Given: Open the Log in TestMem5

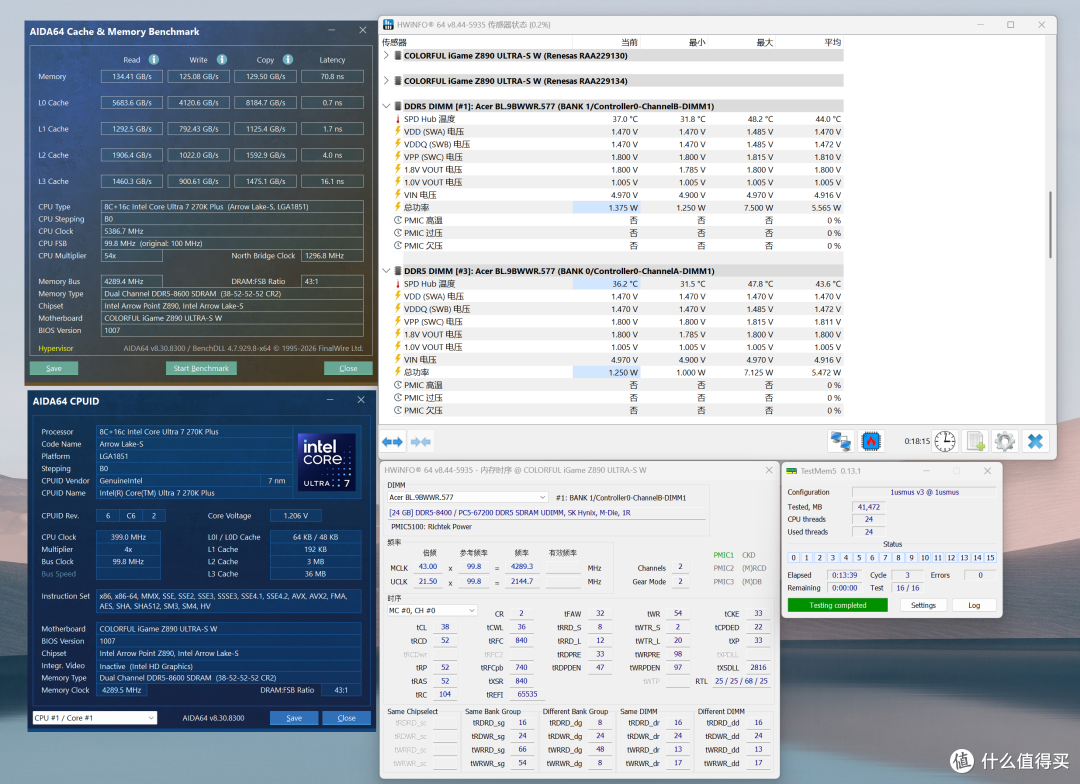Looking at the screenshot, I should point(974,605).
